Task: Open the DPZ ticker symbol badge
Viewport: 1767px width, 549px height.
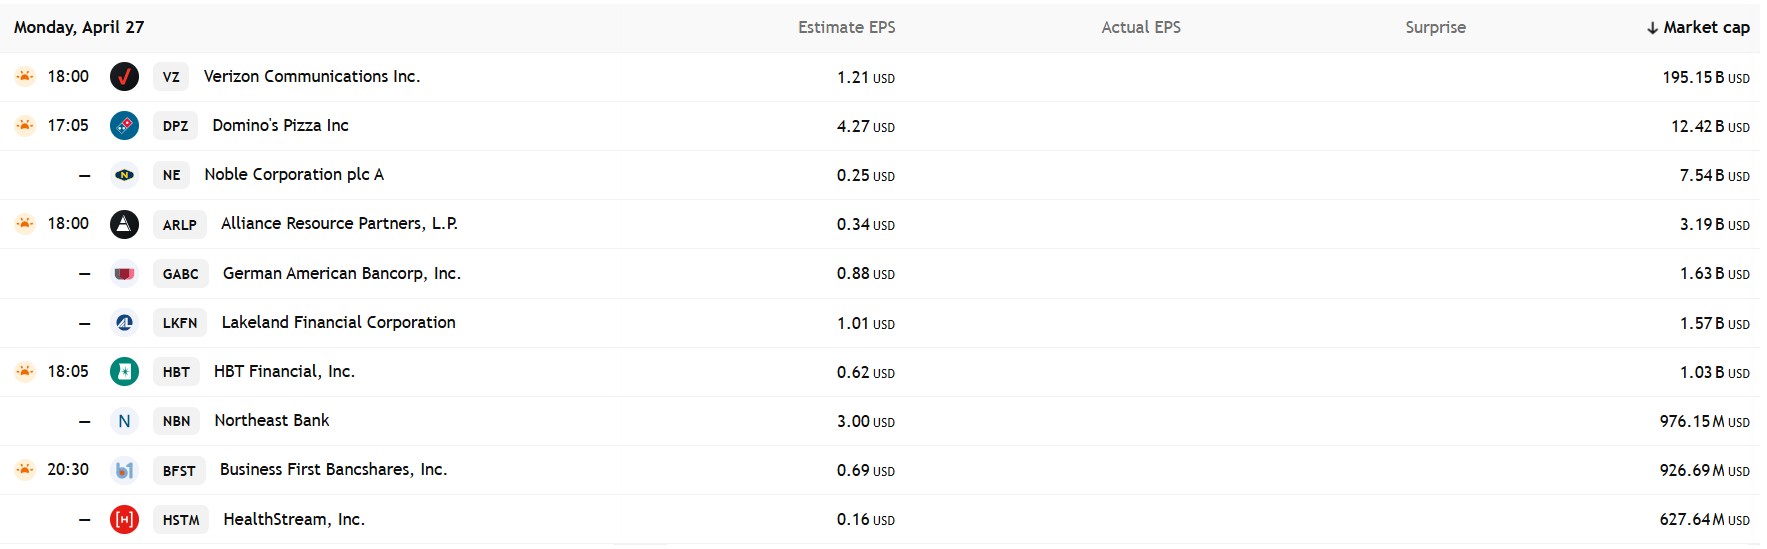Action: pos(175,126)
